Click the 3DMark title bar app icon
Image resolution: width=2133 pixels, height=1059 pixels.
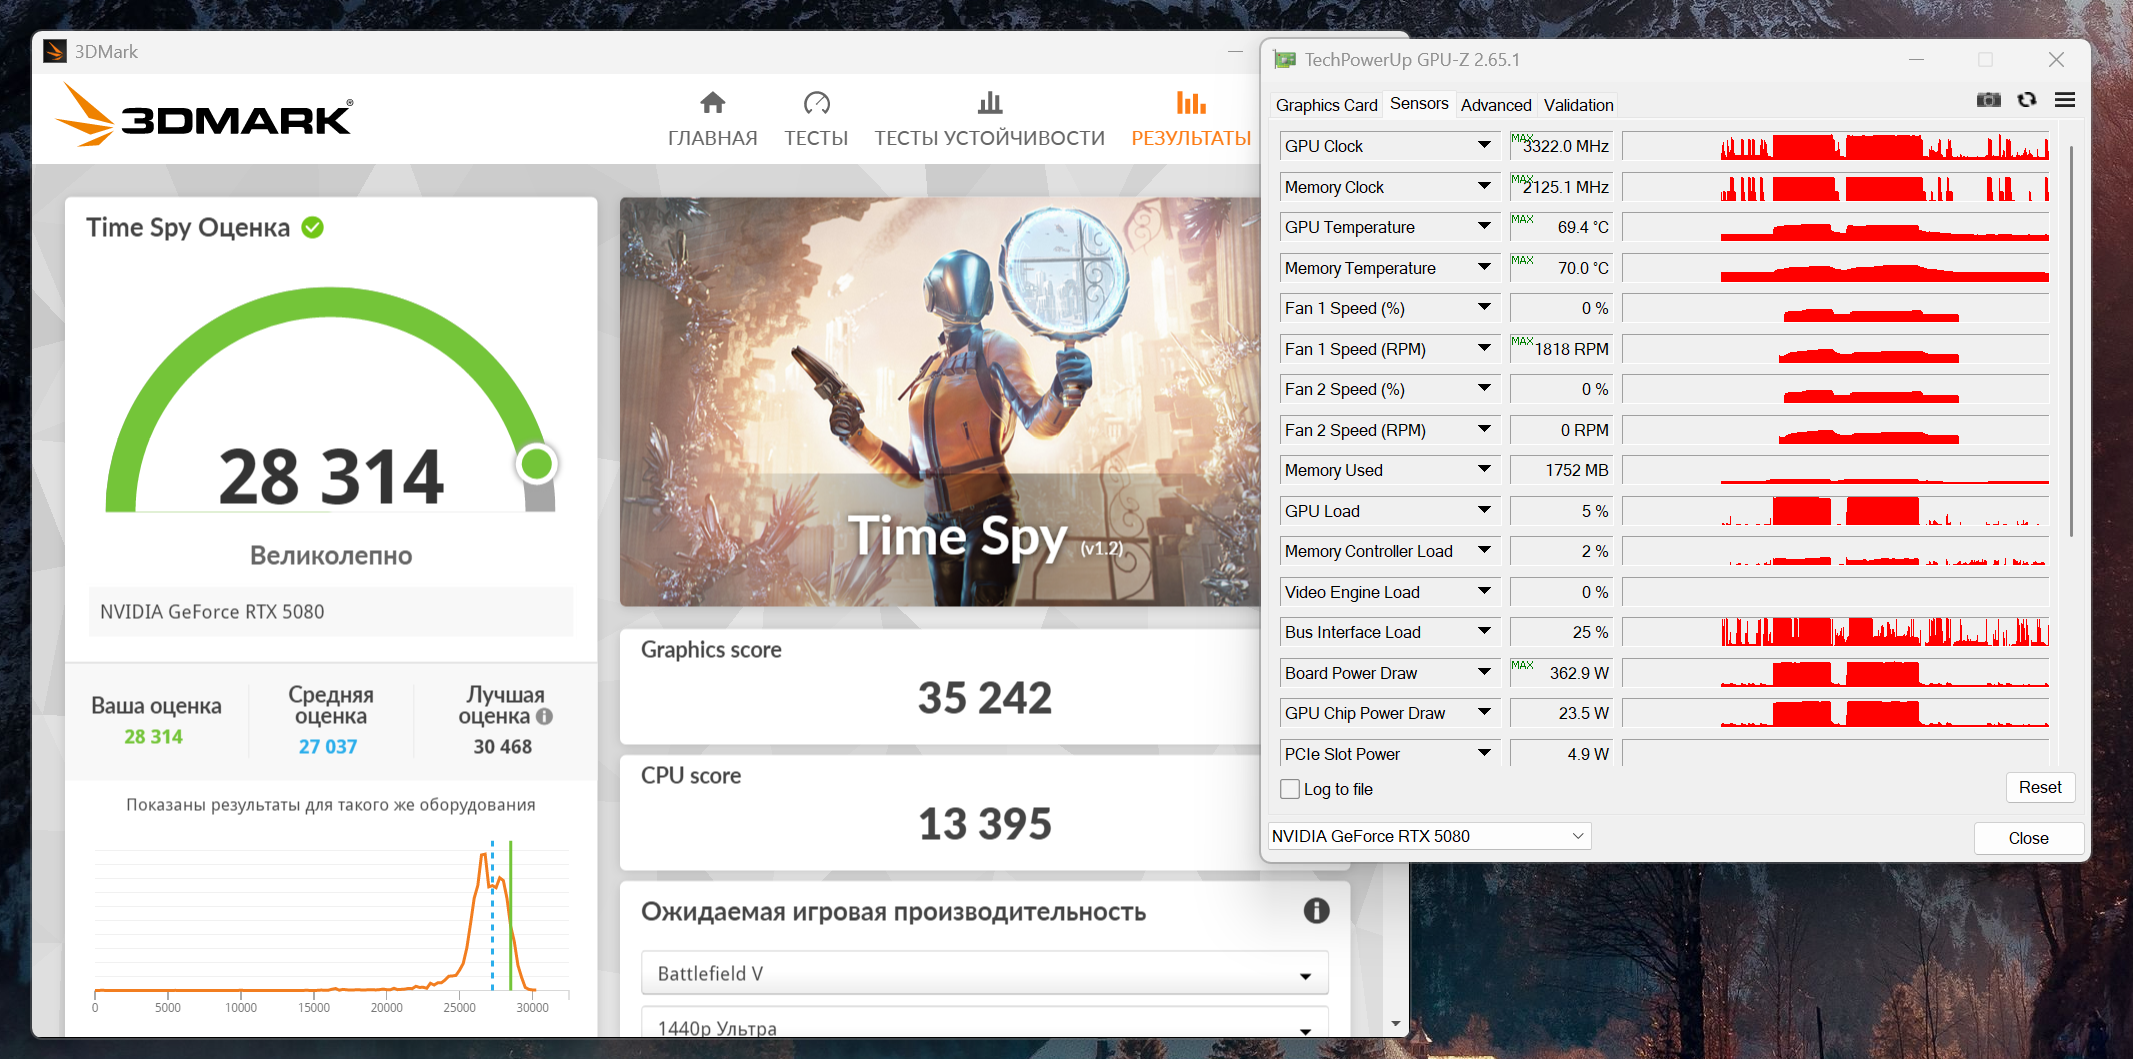tap(55, 52)
